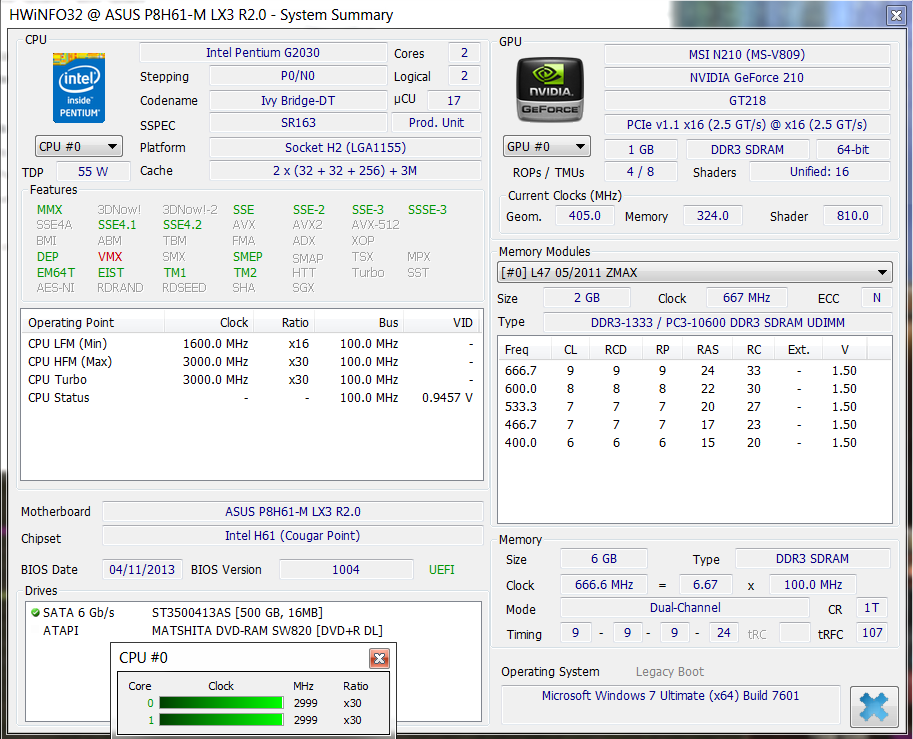This screenshot has width=913, height=739.
Task: Select the 600.0 frequency timing row
Action: (694, 388)
